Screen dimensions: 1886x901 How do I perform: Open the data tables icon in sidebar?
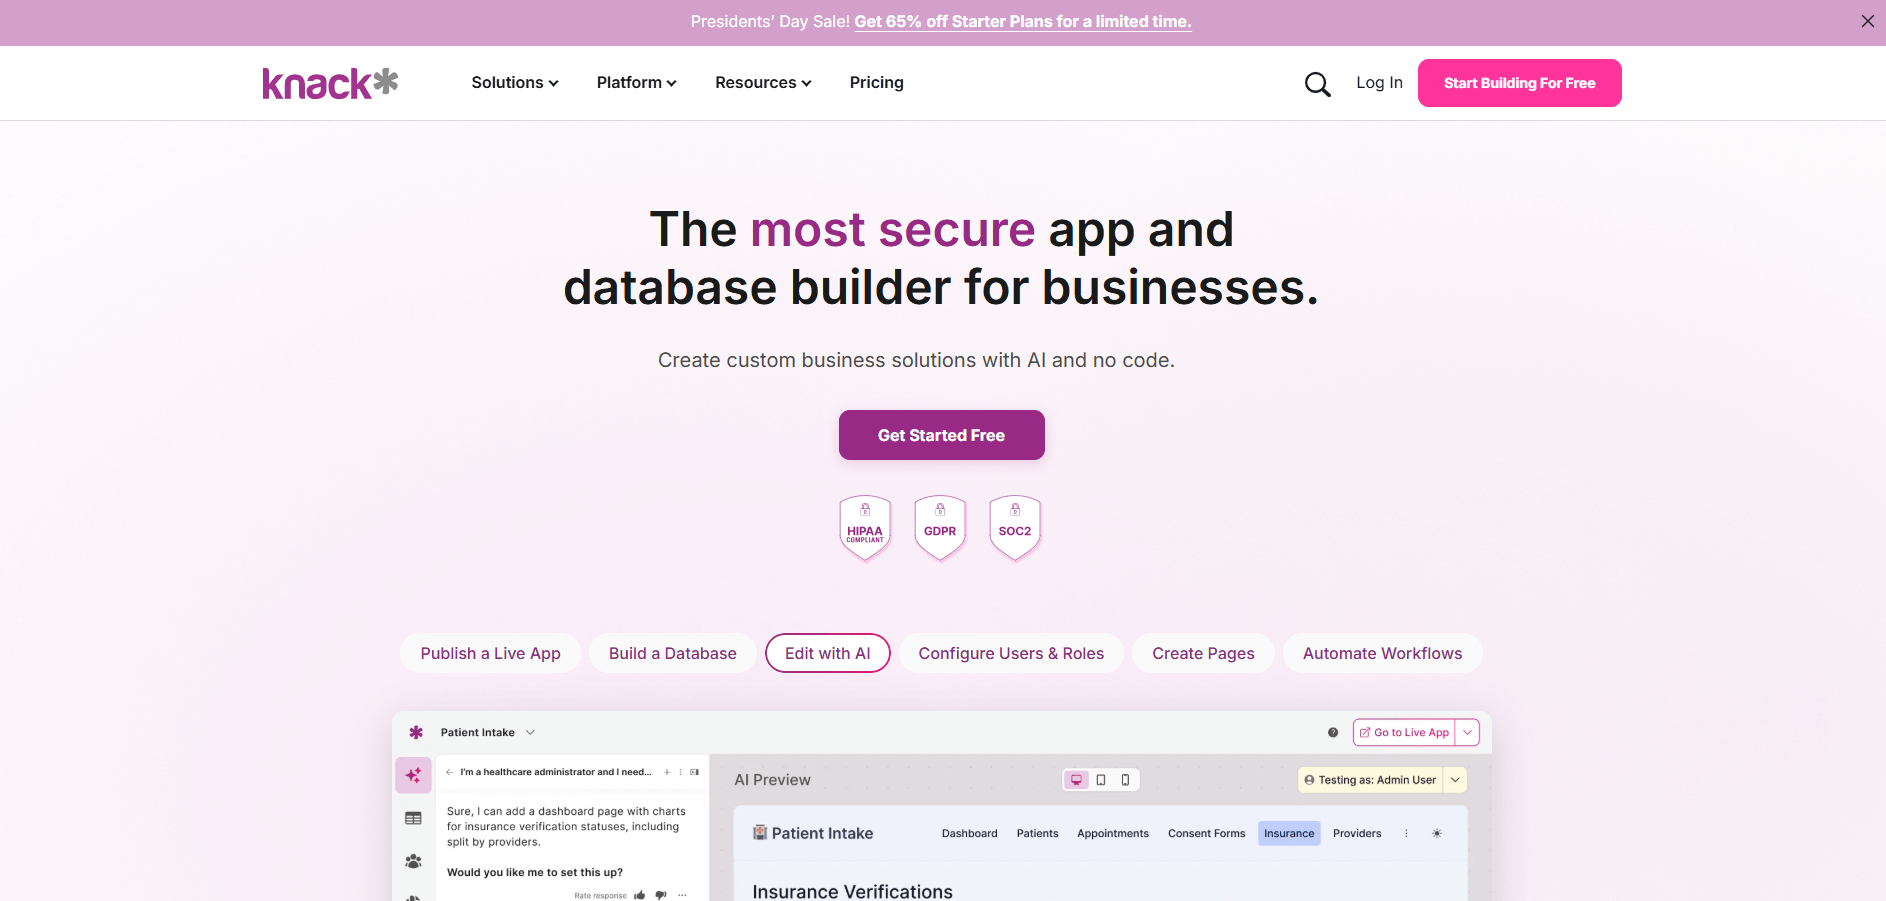413,818
